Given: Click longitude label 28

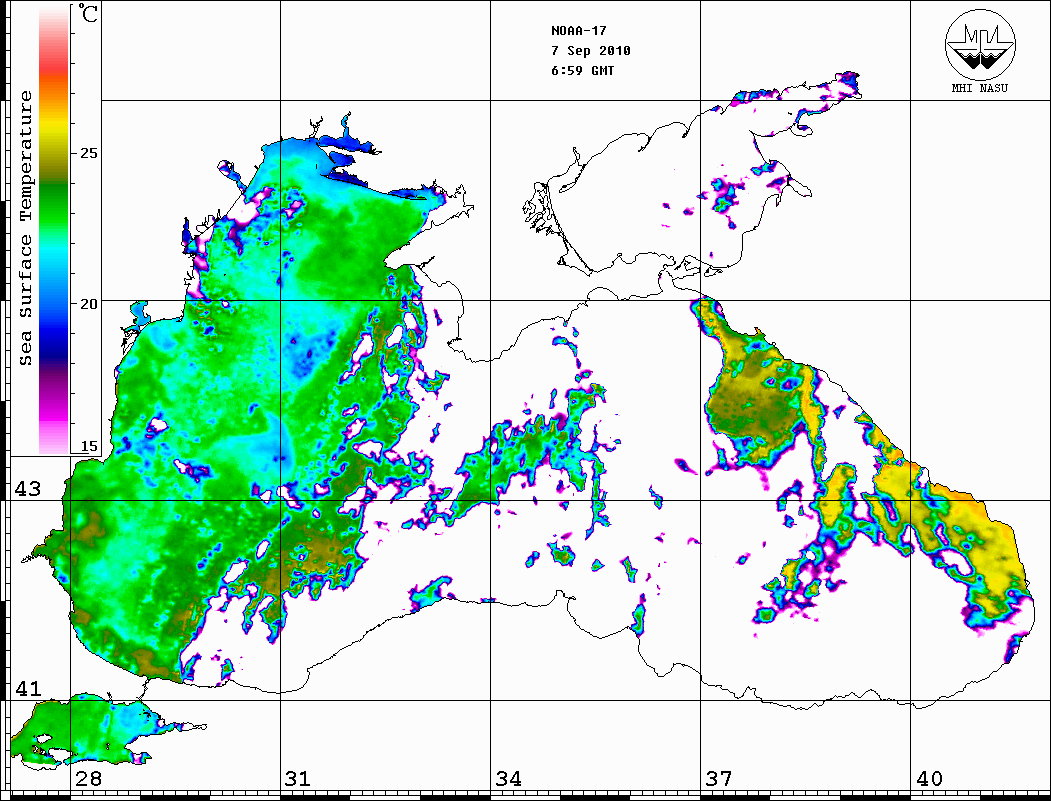Looking at the screenshot, I should coord(88,778).
